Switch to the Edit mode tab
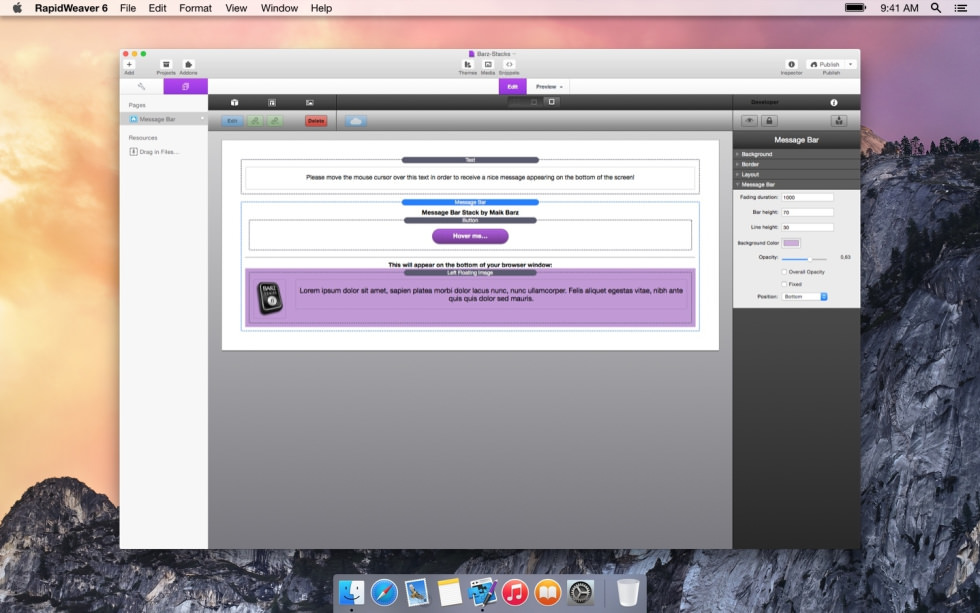The width and height of the screenshot is (980, 613). tap(512, 86)
